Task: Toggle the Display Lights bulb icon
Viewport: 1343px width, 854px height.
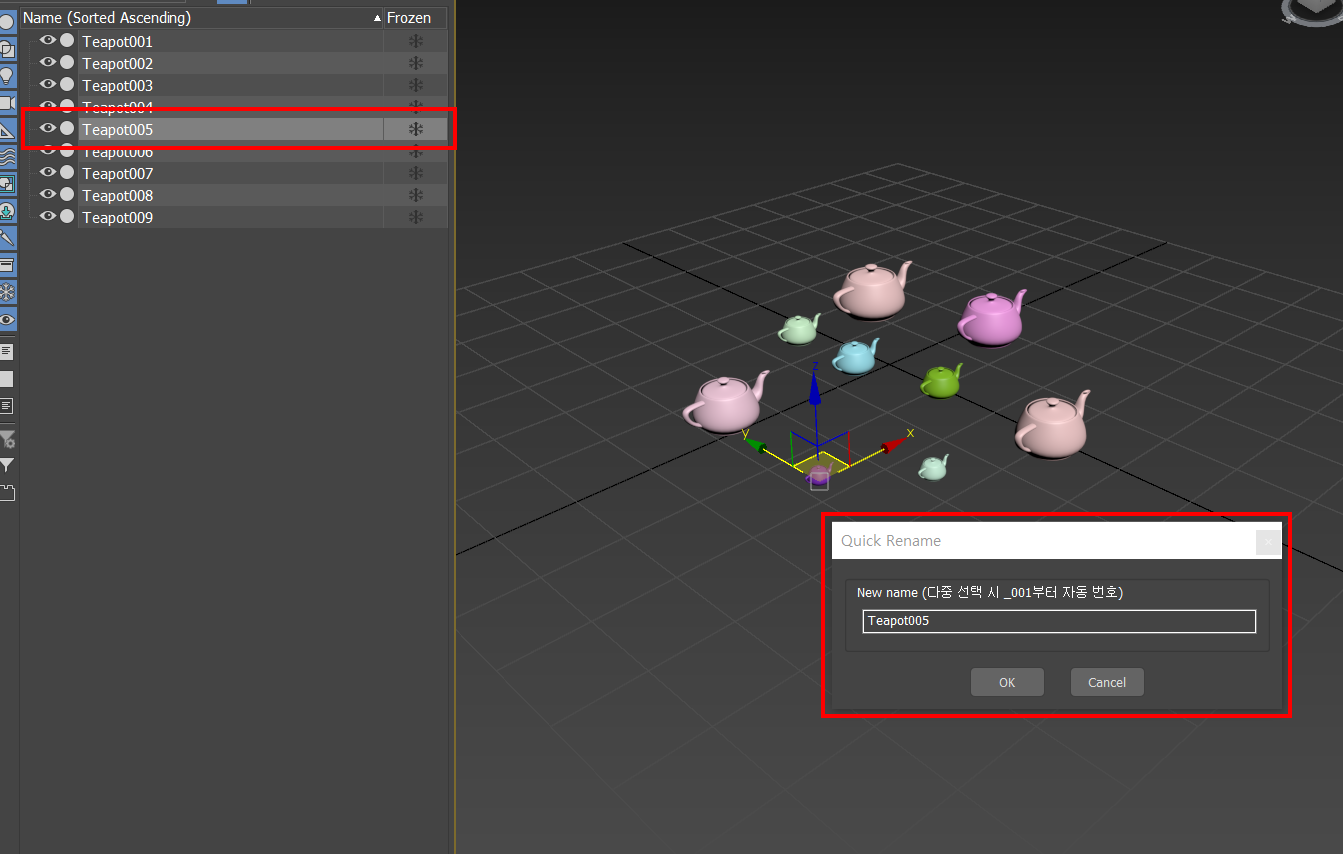Action: tap(6, 75)
